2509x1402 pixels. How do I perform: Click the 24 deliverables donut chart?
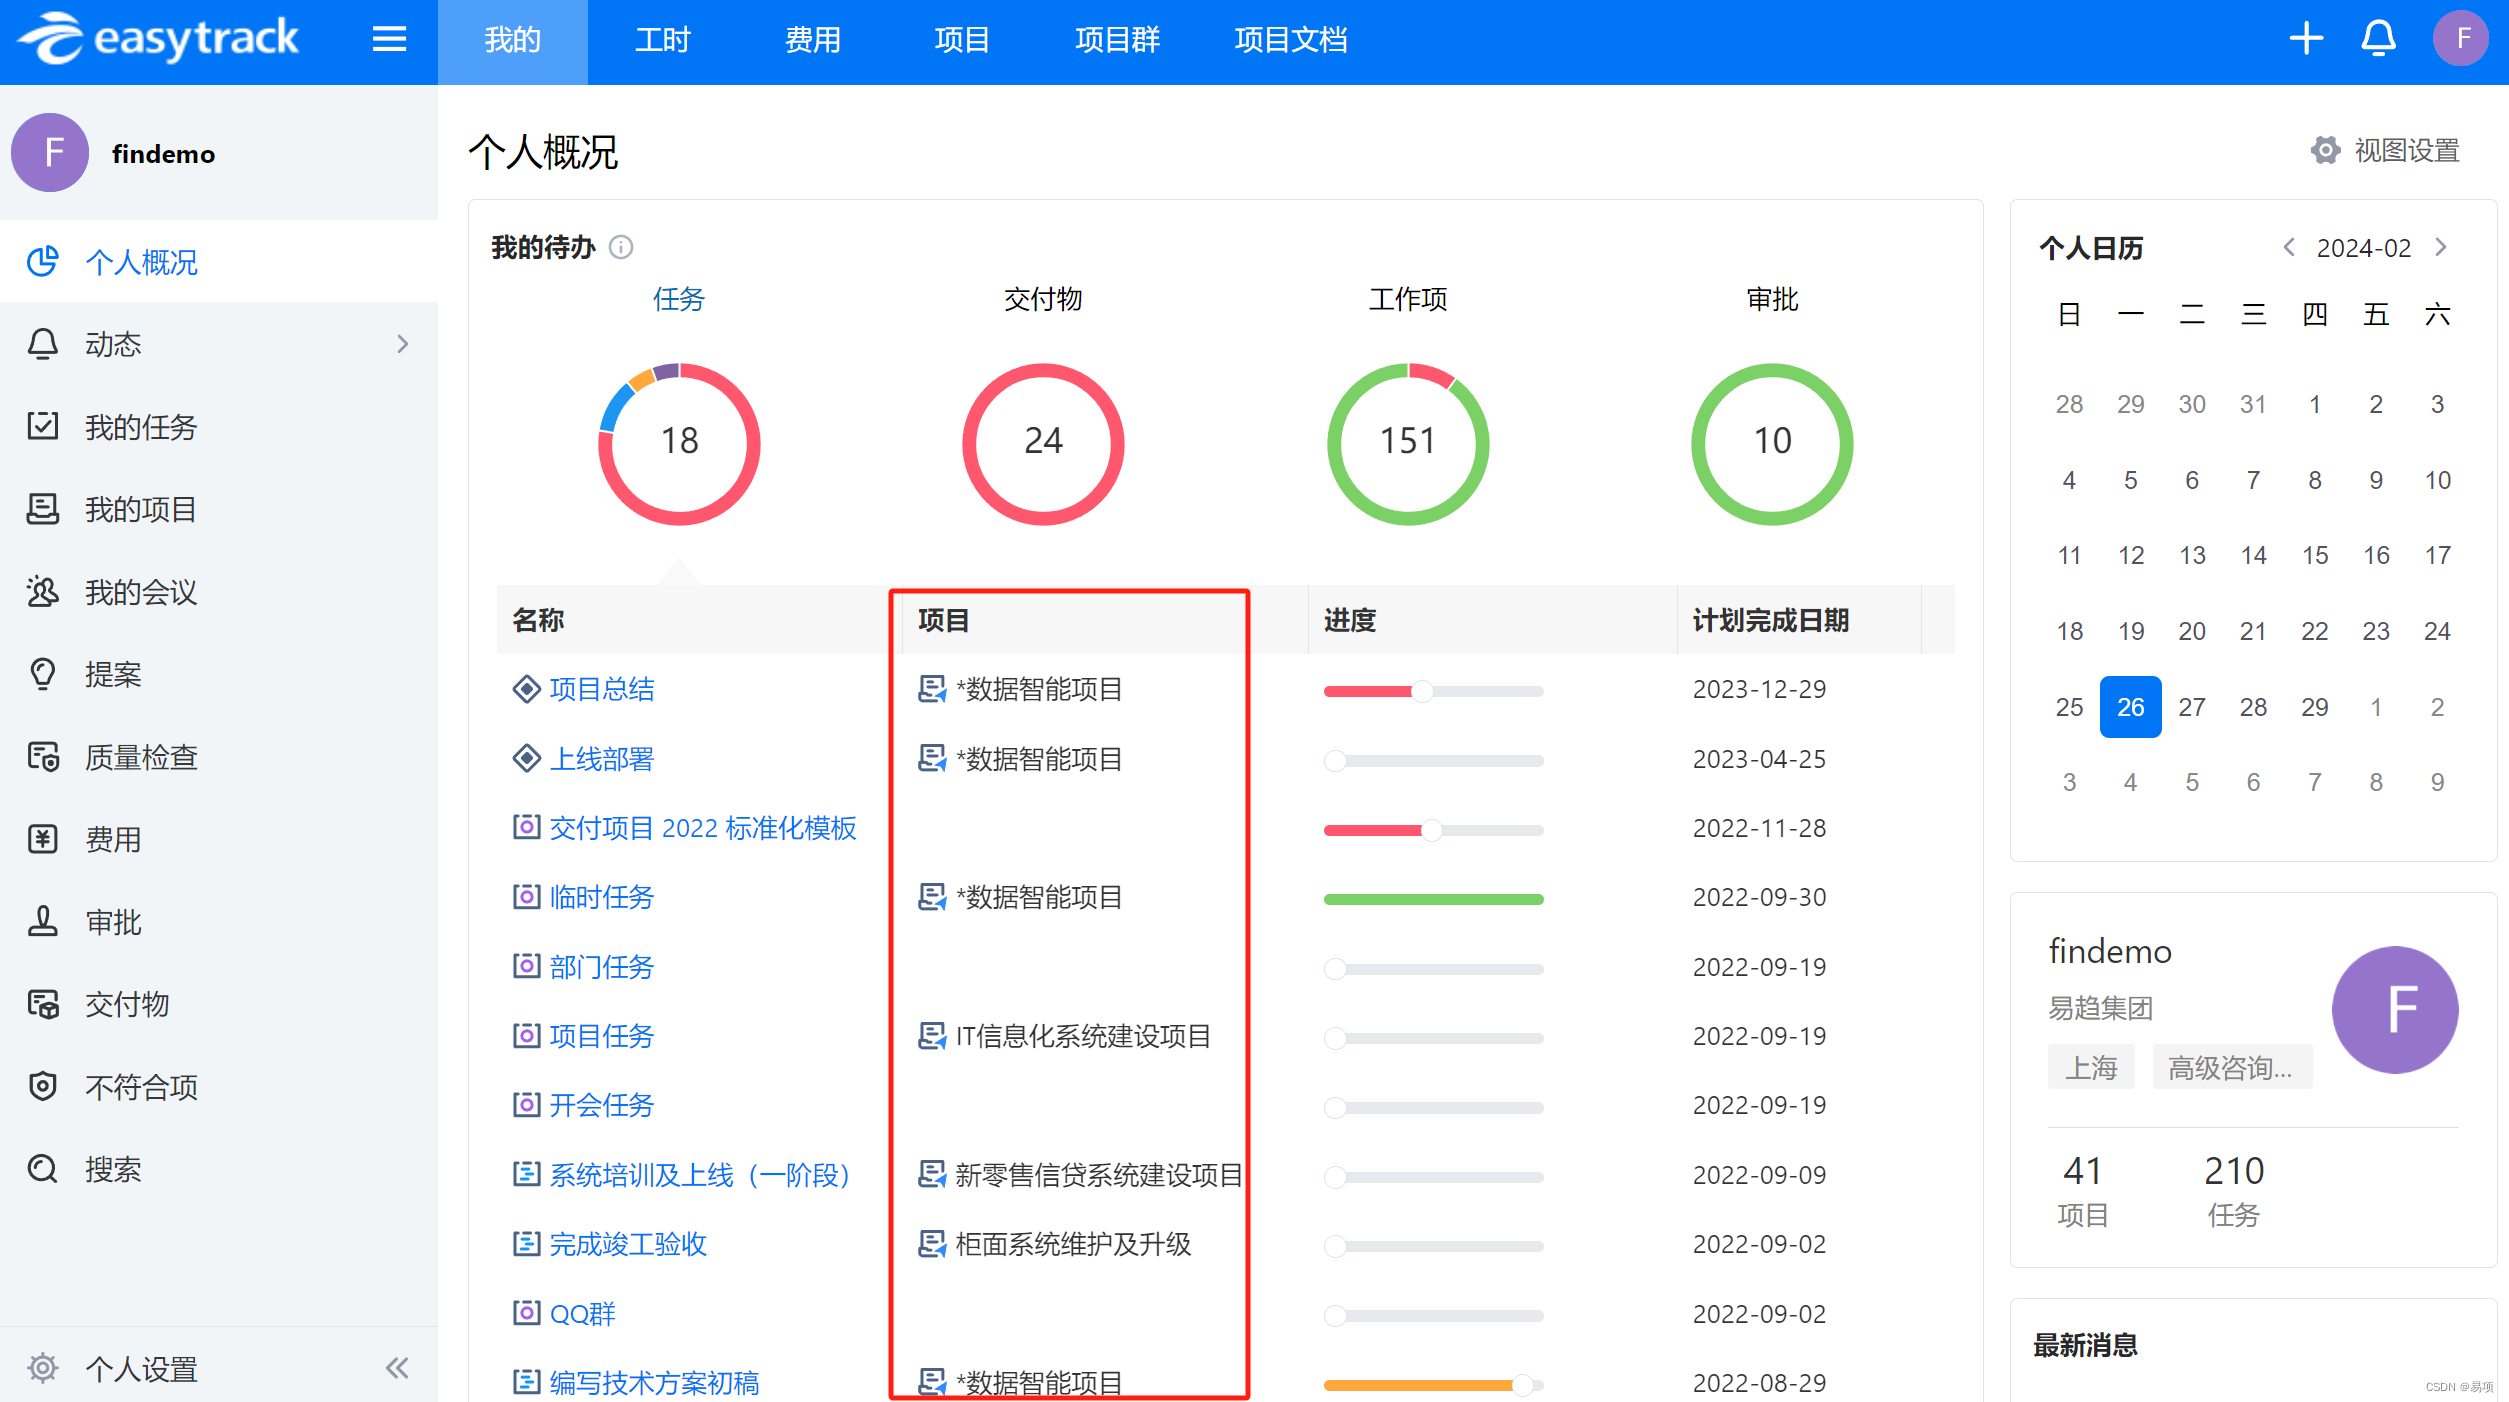[1043, 443]
